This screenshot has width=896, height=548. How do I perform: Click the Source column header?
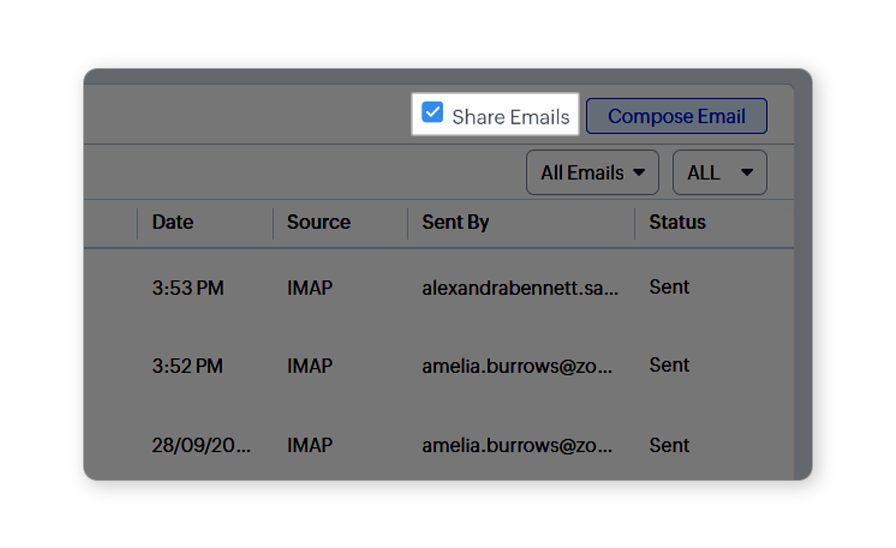click(318, 222)
